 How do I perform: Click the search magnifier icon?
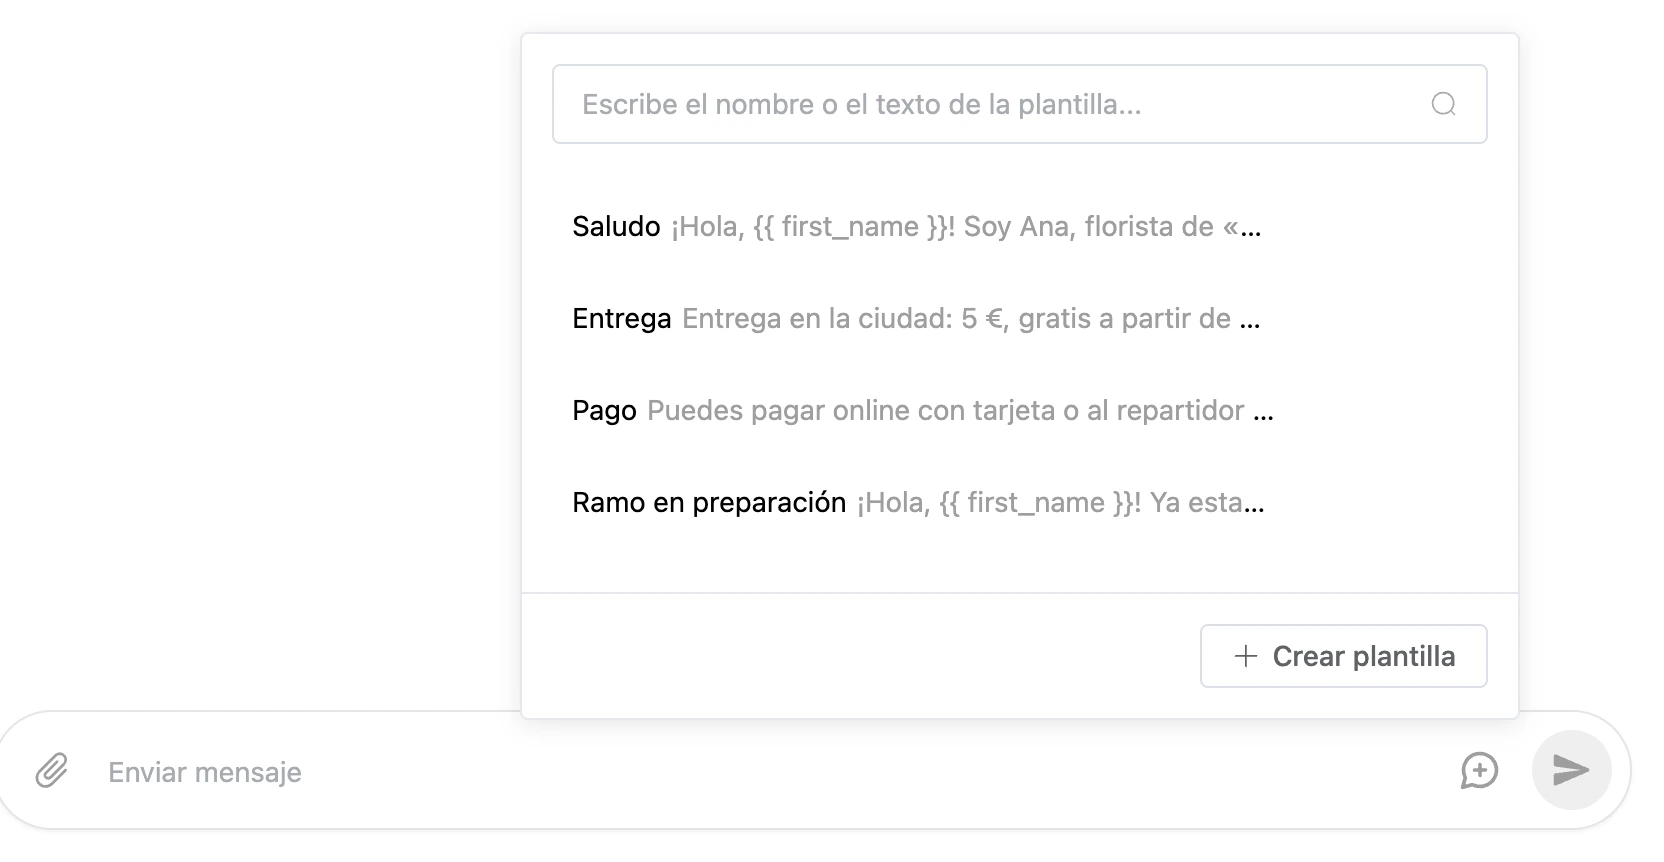coord(1443,104)
